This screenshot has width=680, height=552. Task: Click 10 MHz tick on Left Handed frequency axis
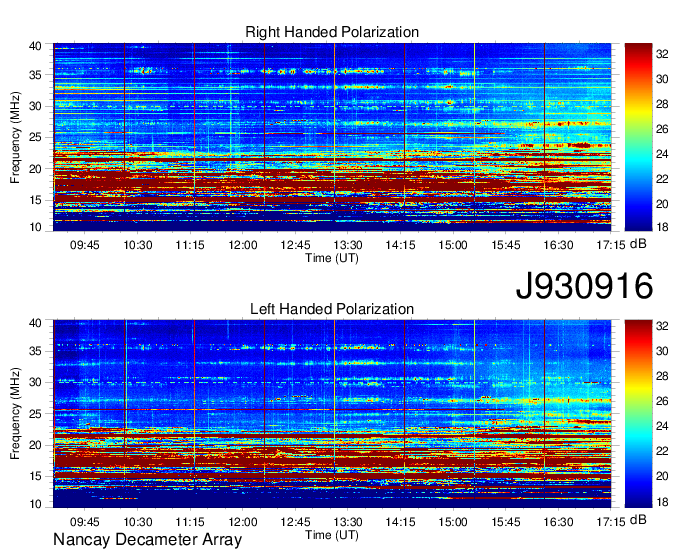(35, 504)
